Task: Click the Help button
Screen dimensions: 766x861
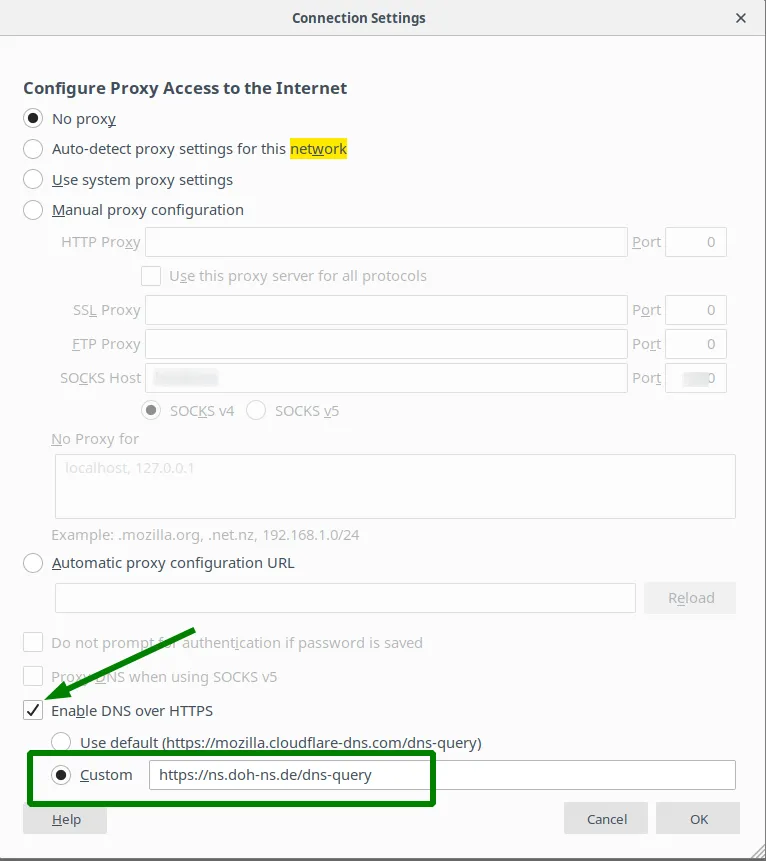Action: click(x=65, y=819)
